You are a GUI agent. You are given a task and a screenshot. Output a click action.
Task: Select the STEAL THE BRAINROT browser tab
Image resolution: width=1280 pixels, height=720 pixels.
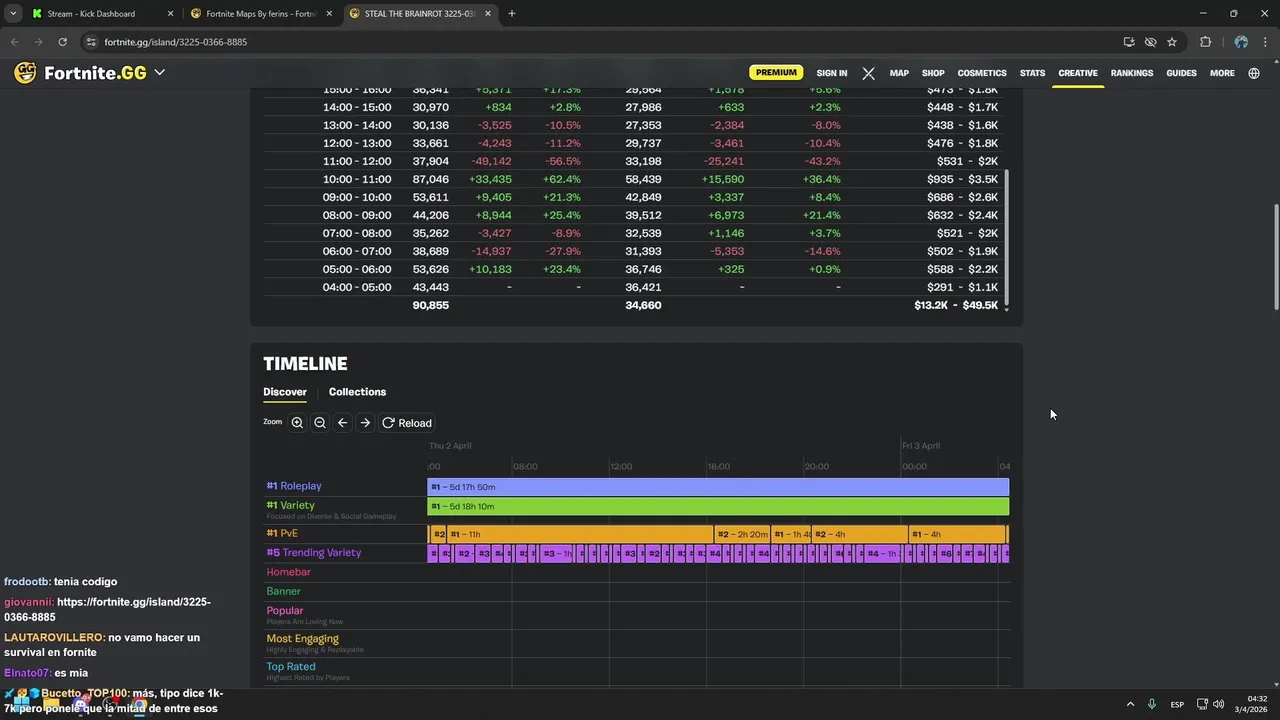point(420,14)
